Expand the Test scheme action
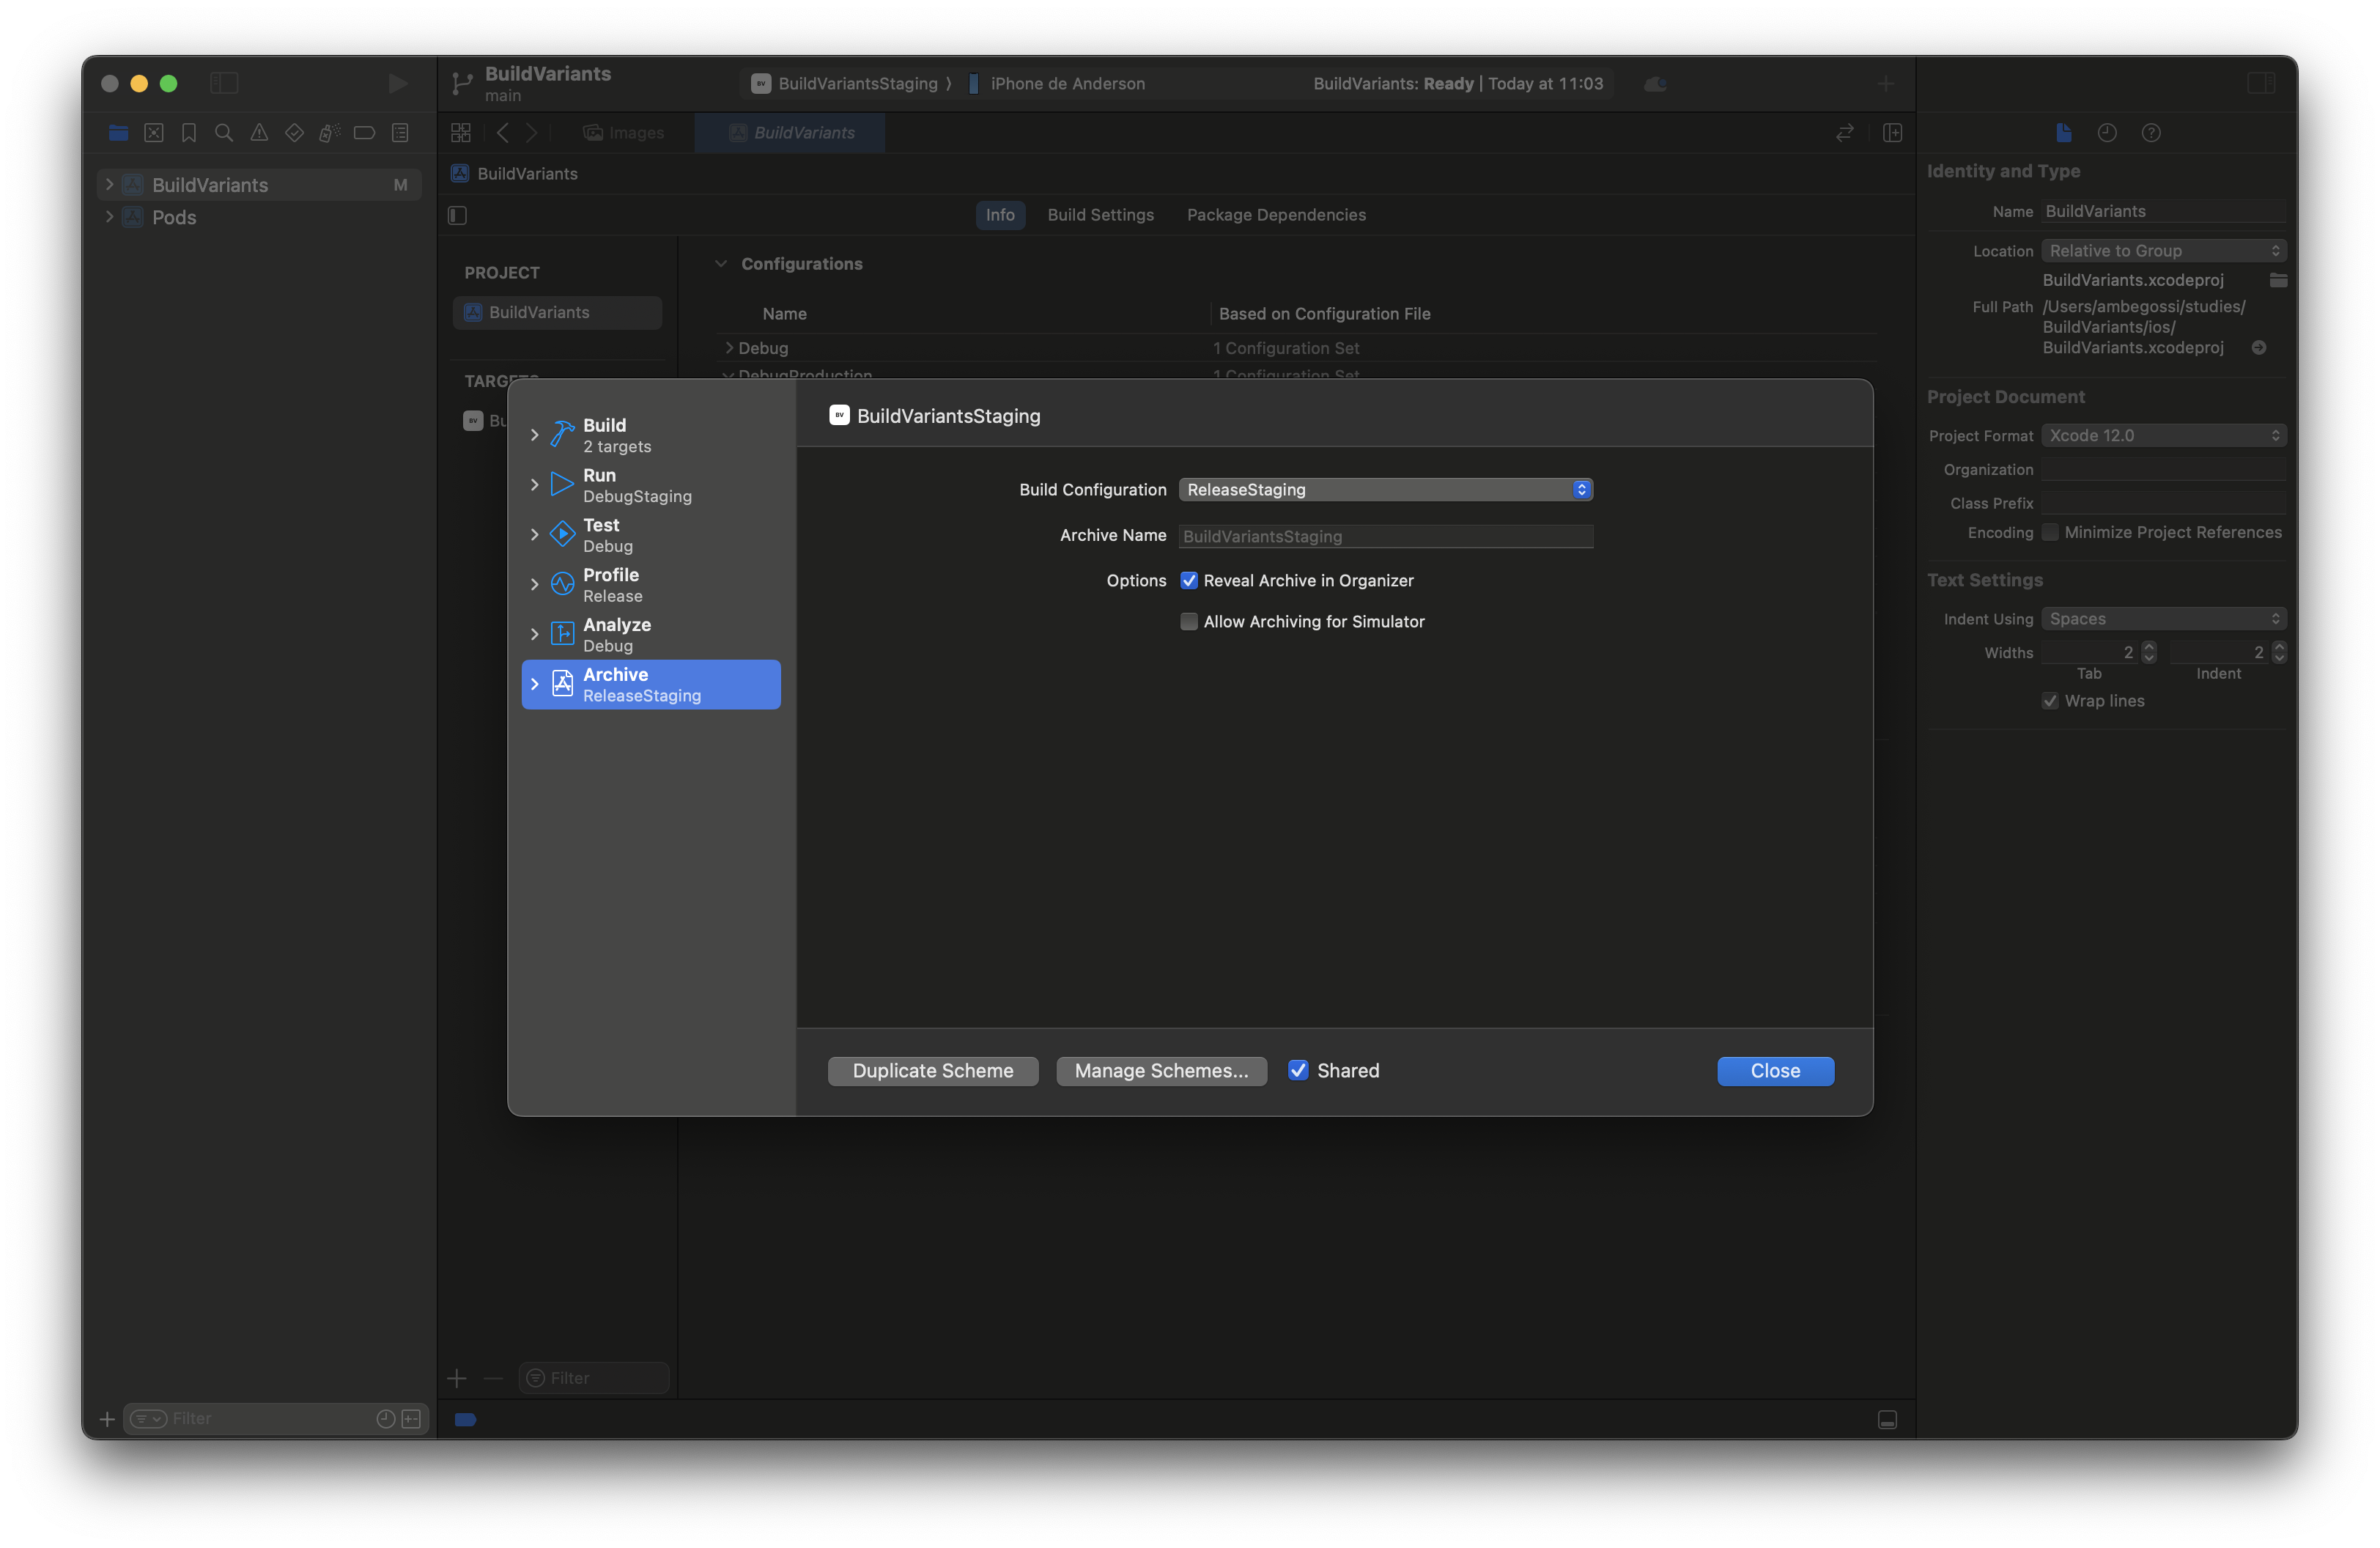Screen dimensions: 2380x1548 tap(534, 535)
